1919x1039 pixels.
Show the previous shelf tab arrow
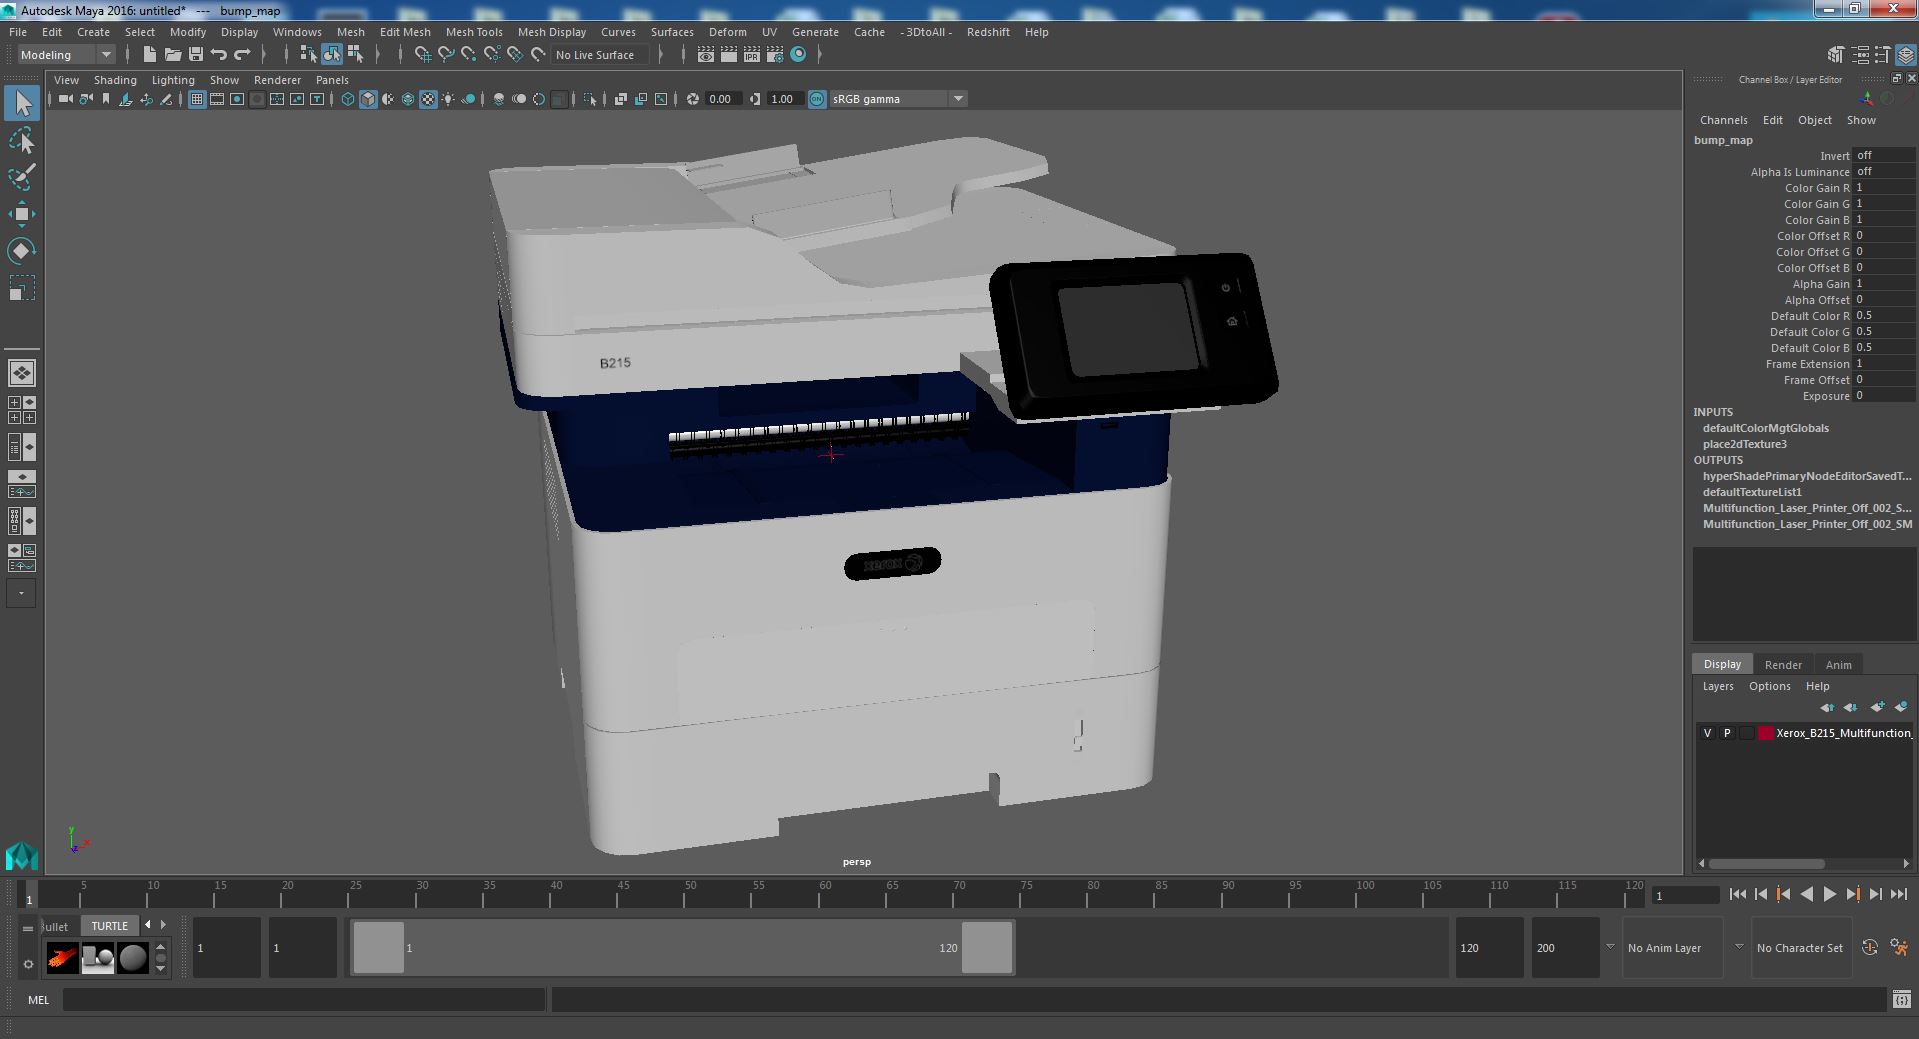(x=148, y=925)
